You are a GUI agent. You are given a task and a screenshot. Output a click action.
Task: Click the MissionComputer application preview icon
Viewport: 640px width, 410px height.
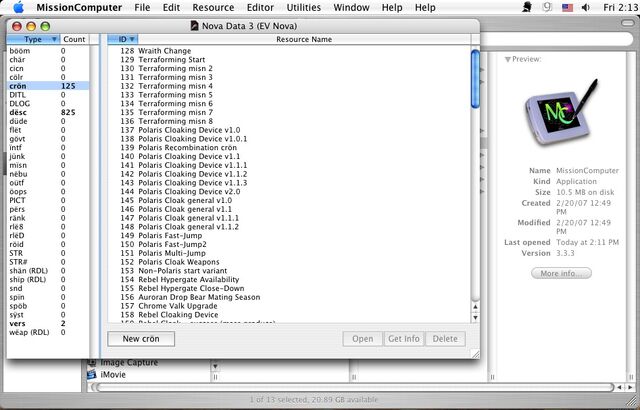coord(561,113)
